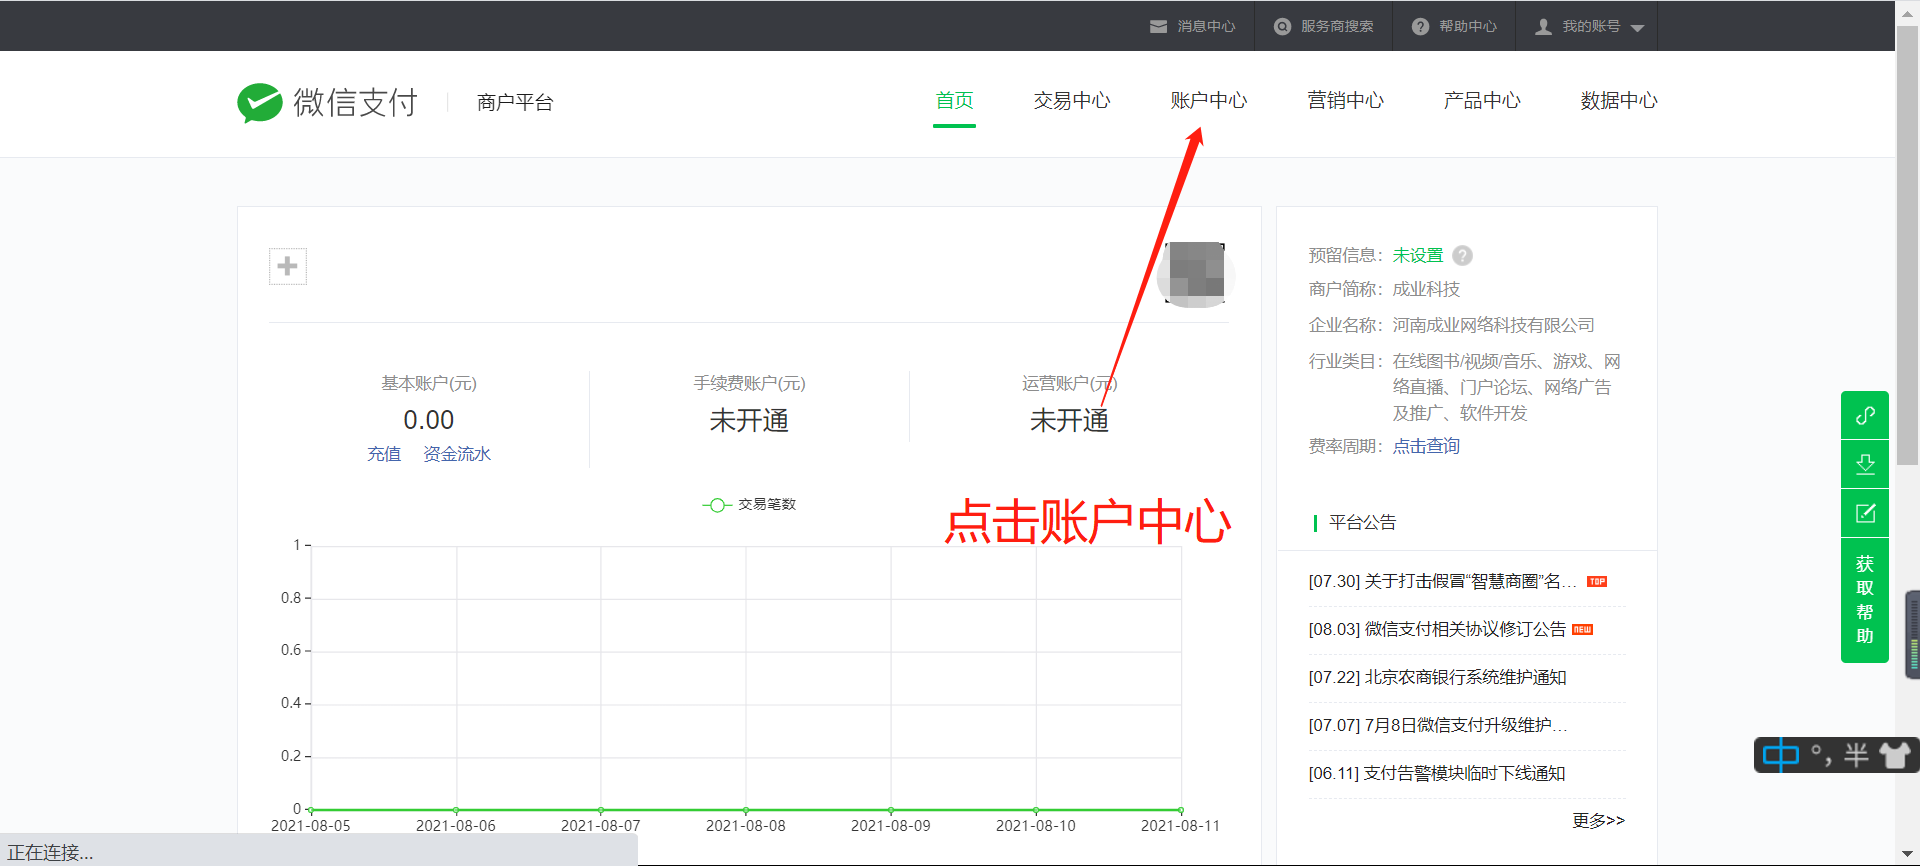Open announcement 北京农商银行系统维护通知
Viewport: 1920px width, 866px height.
[1437, 677]
